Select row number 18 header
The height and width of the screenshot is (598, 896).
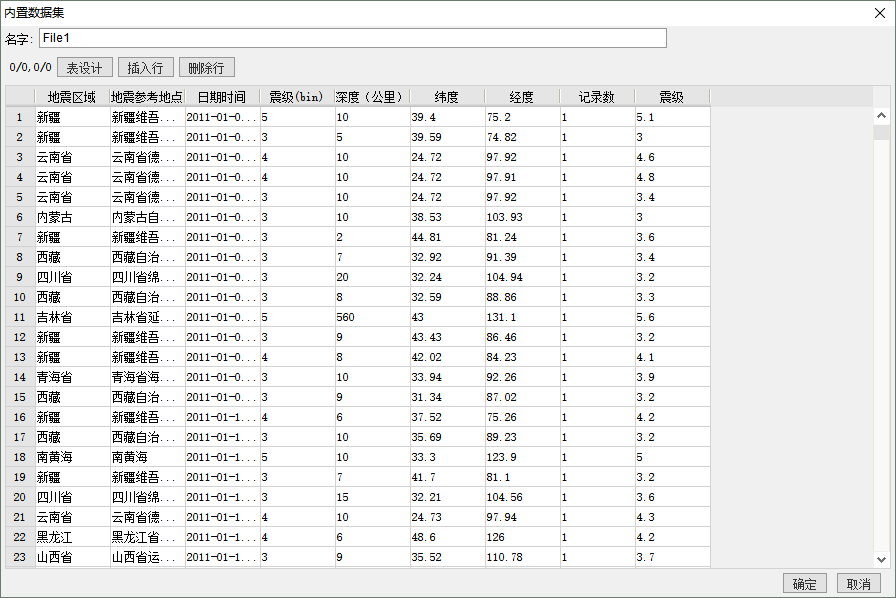point(20,457)
